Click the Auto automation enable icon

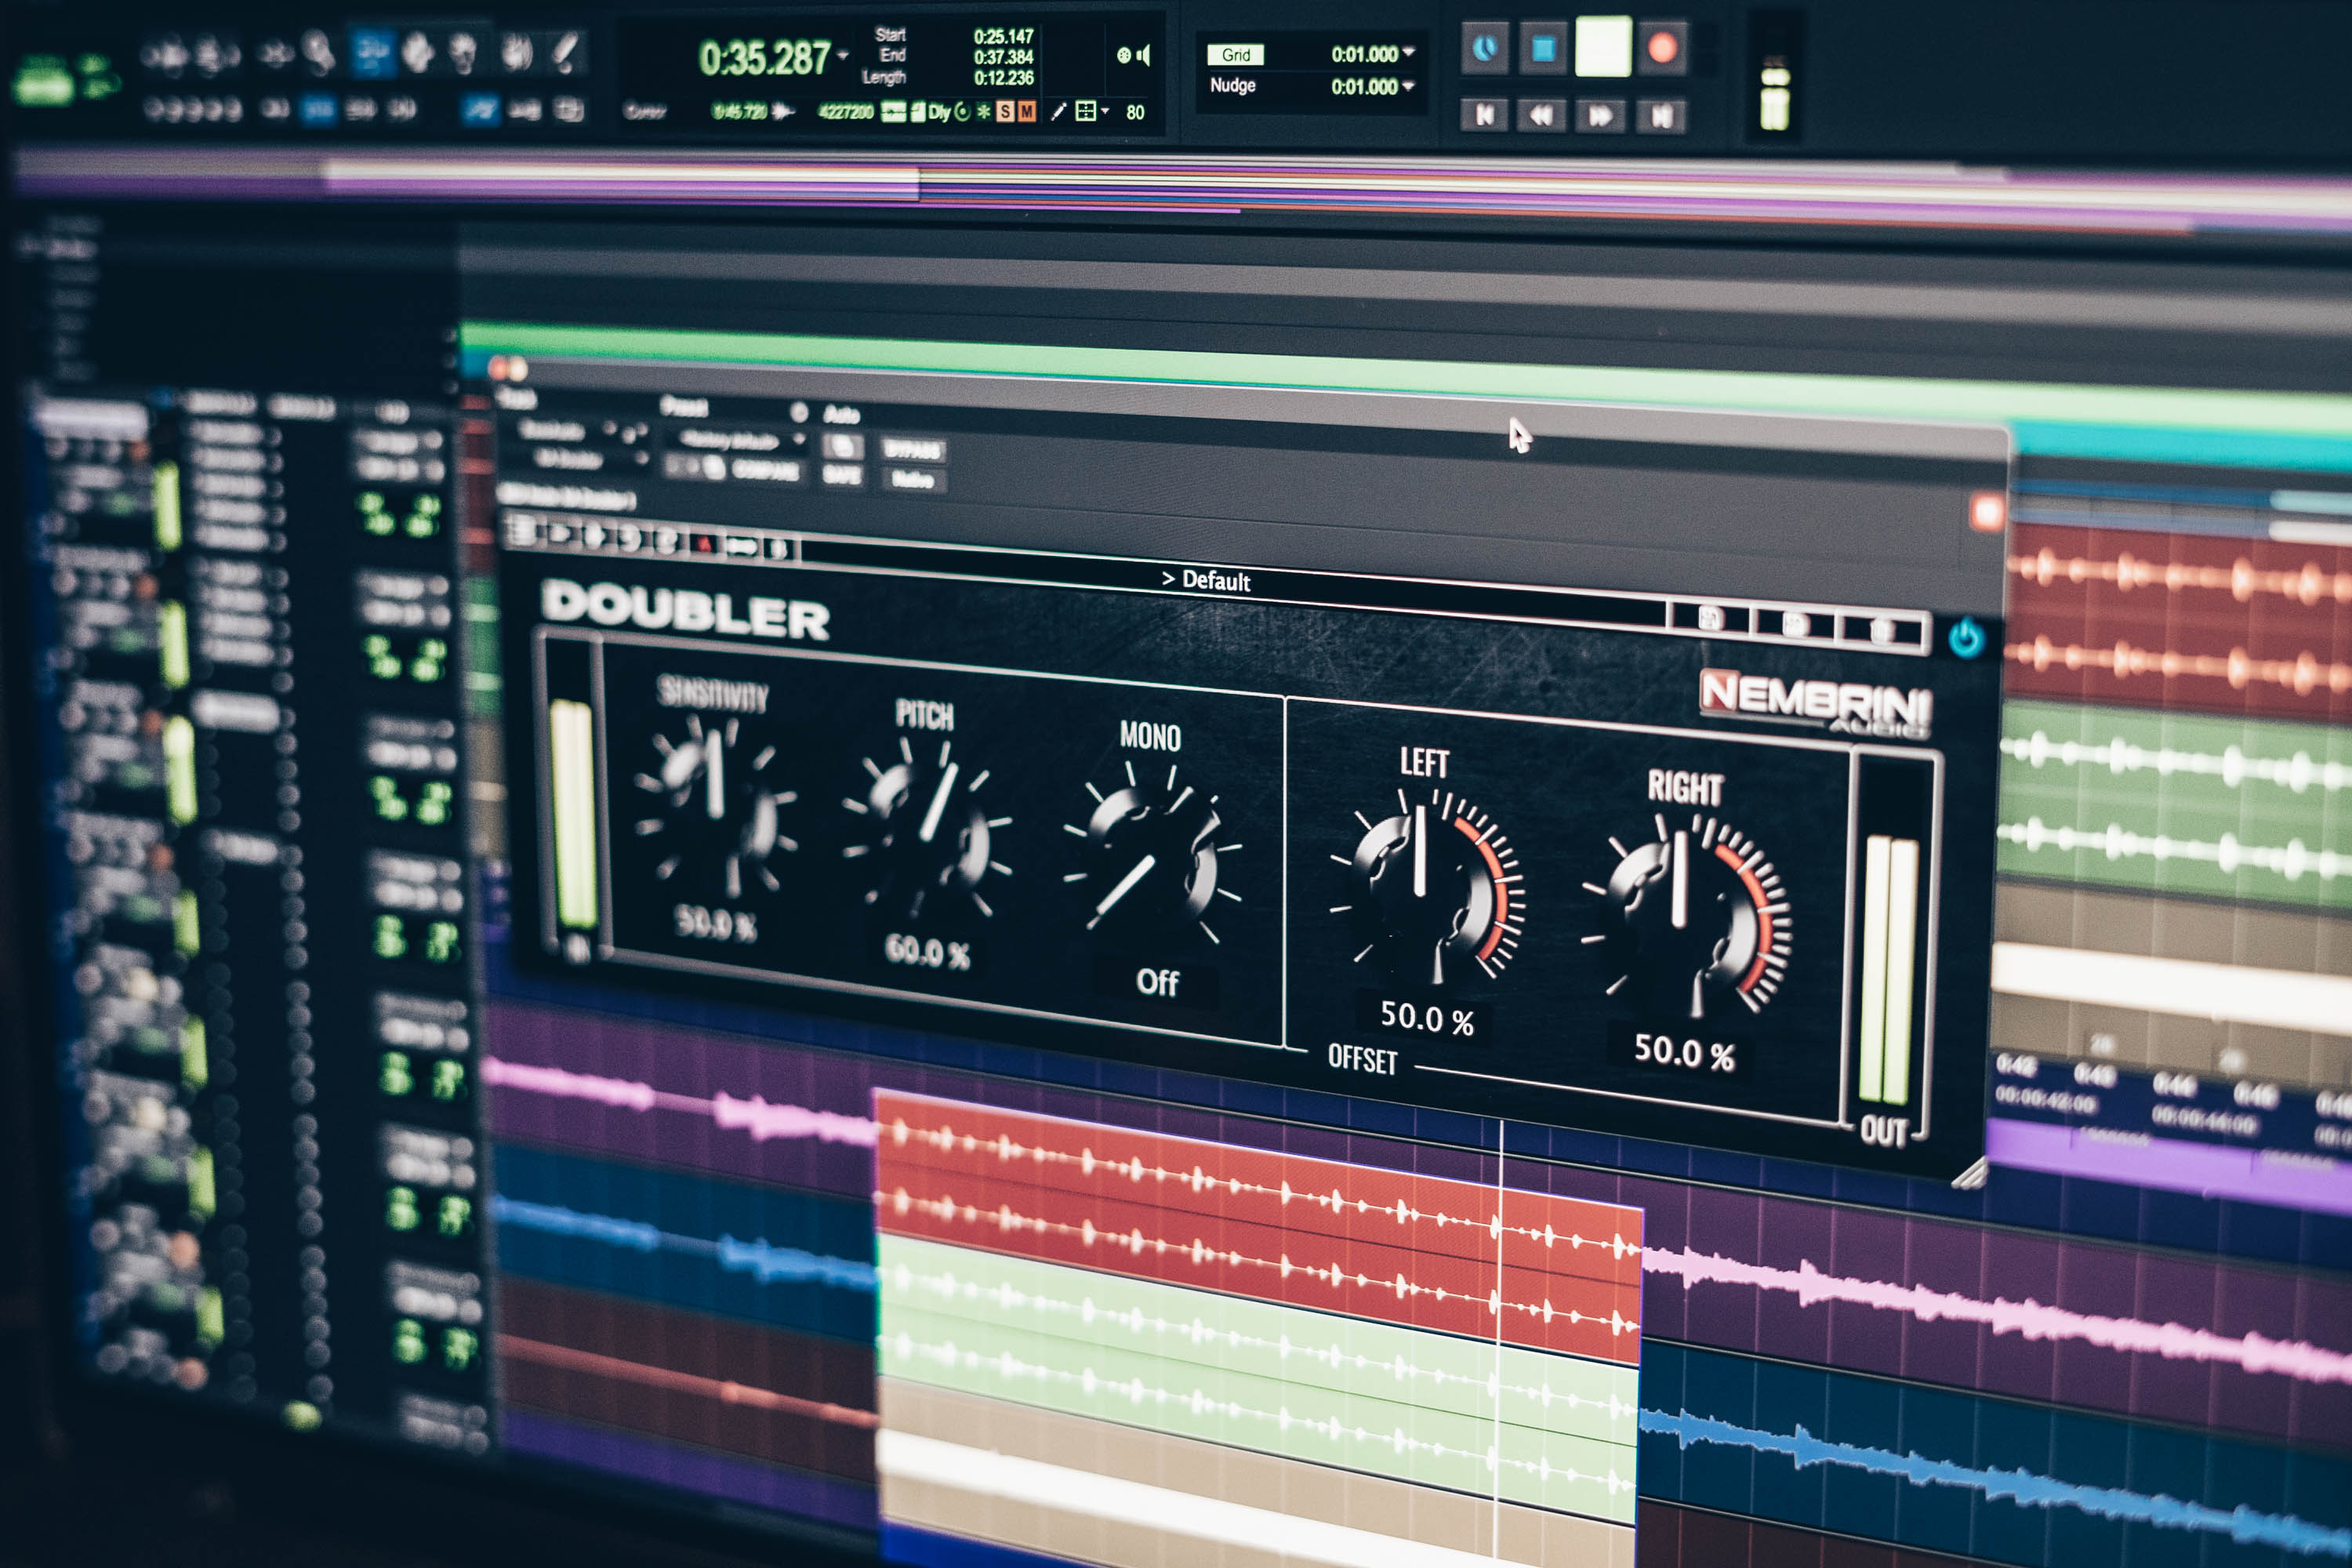point(842,445)
